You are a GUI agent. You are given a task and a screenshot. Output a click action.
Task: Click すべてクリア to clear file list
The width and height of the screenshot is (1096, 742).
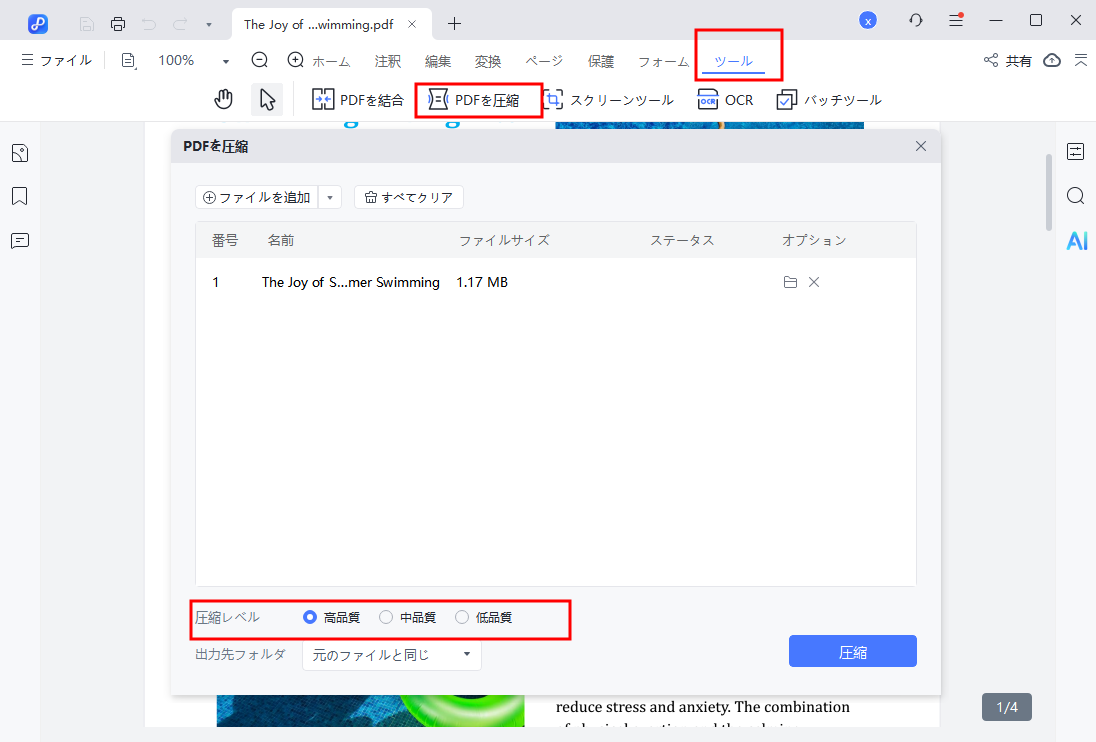pyautogui.click(x=408, y=197)
